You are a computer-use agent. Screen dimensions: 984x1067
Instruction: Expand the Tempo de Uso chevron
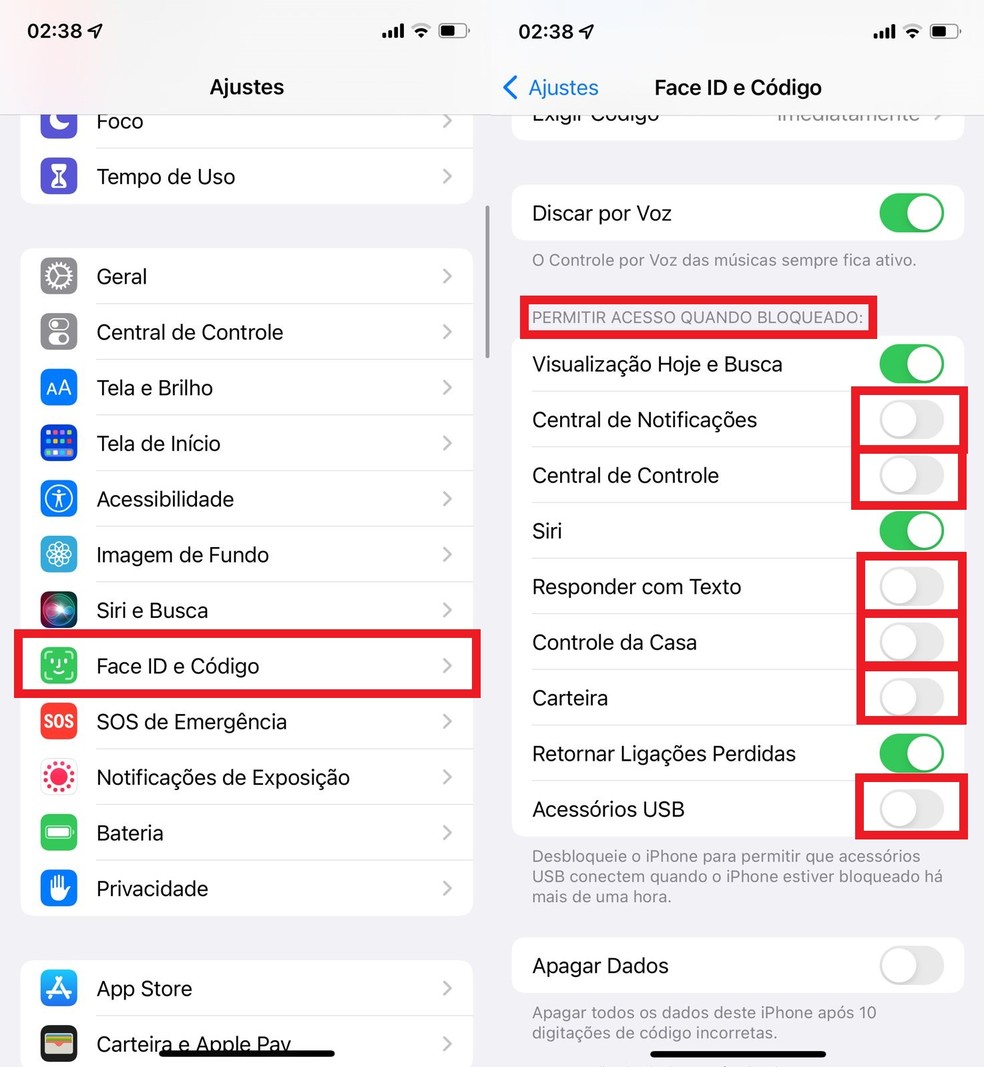[x=447, y=176]
